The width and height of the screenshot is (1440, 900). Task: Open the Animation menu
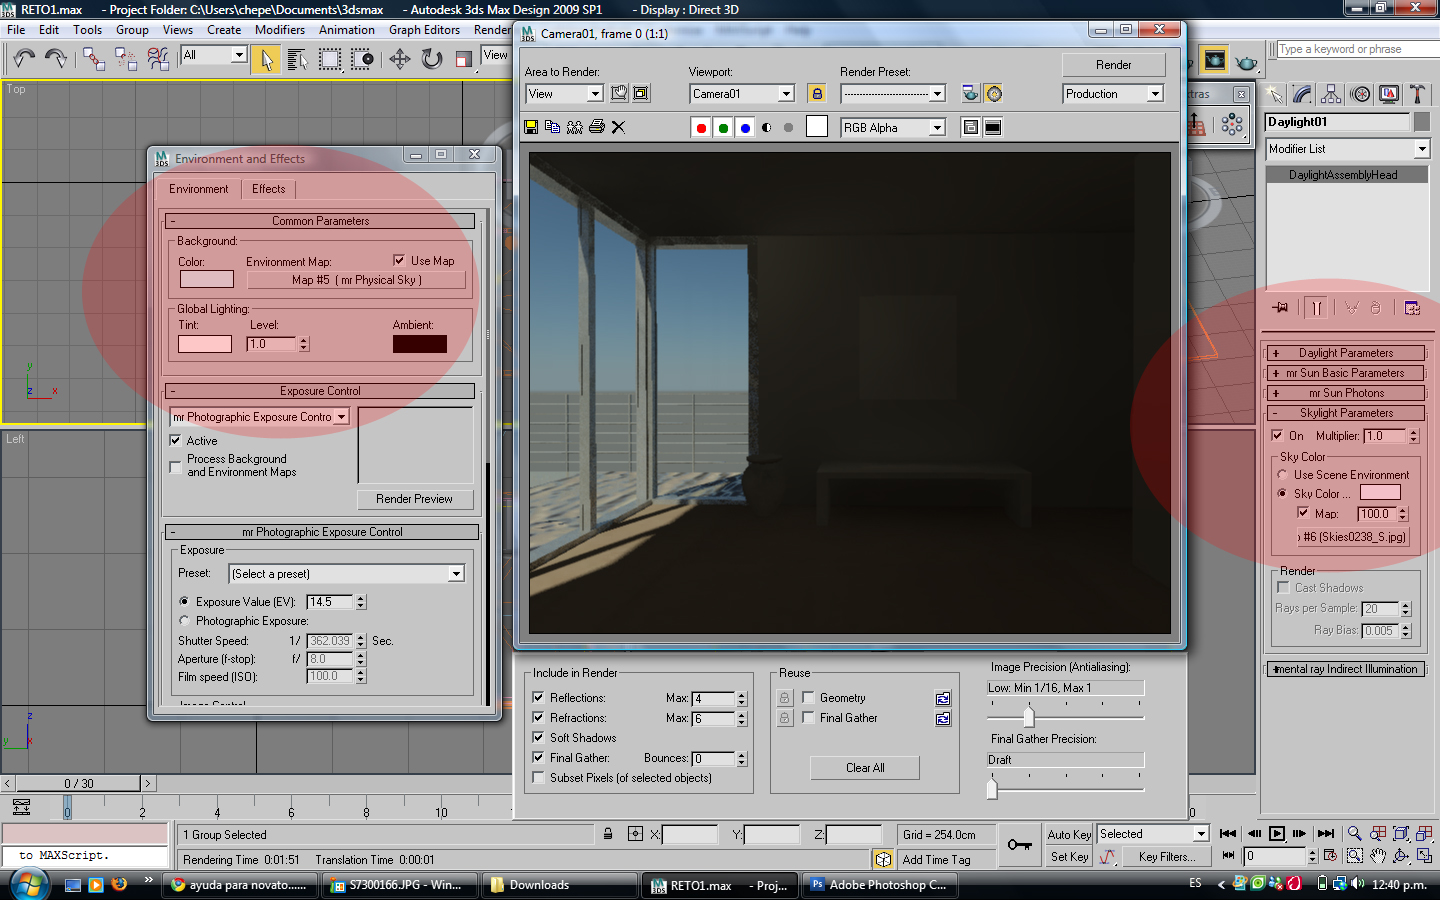click(347, 30)
